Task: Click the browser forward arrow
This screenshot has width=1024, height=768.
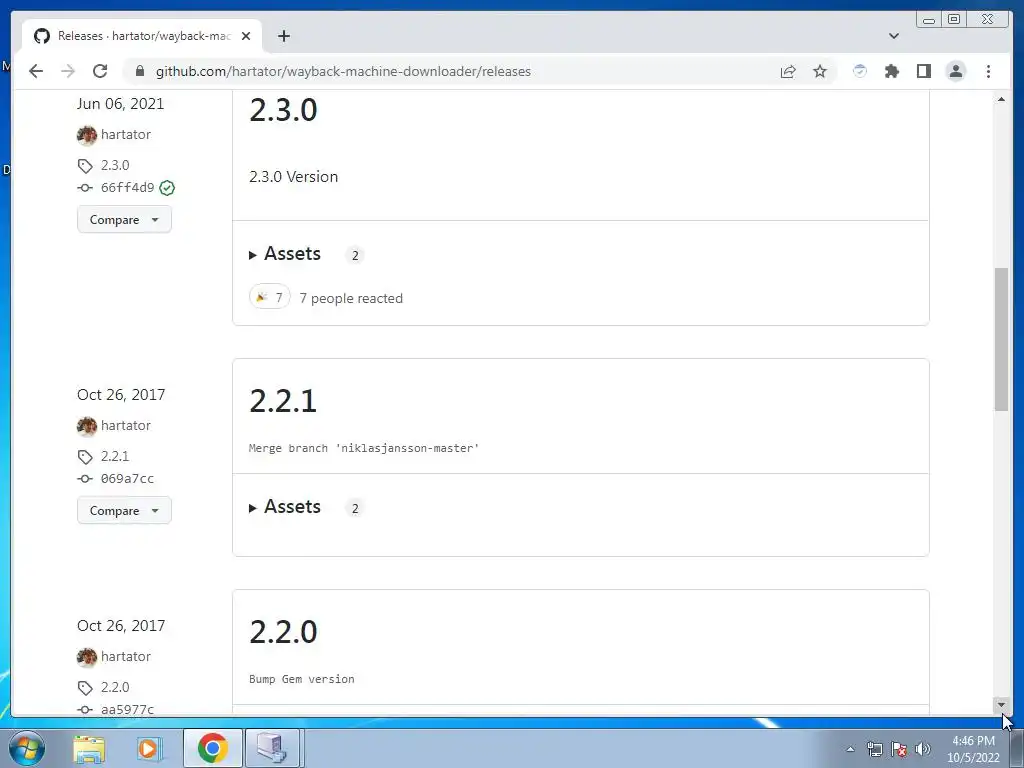Action: tap(68, 71)
